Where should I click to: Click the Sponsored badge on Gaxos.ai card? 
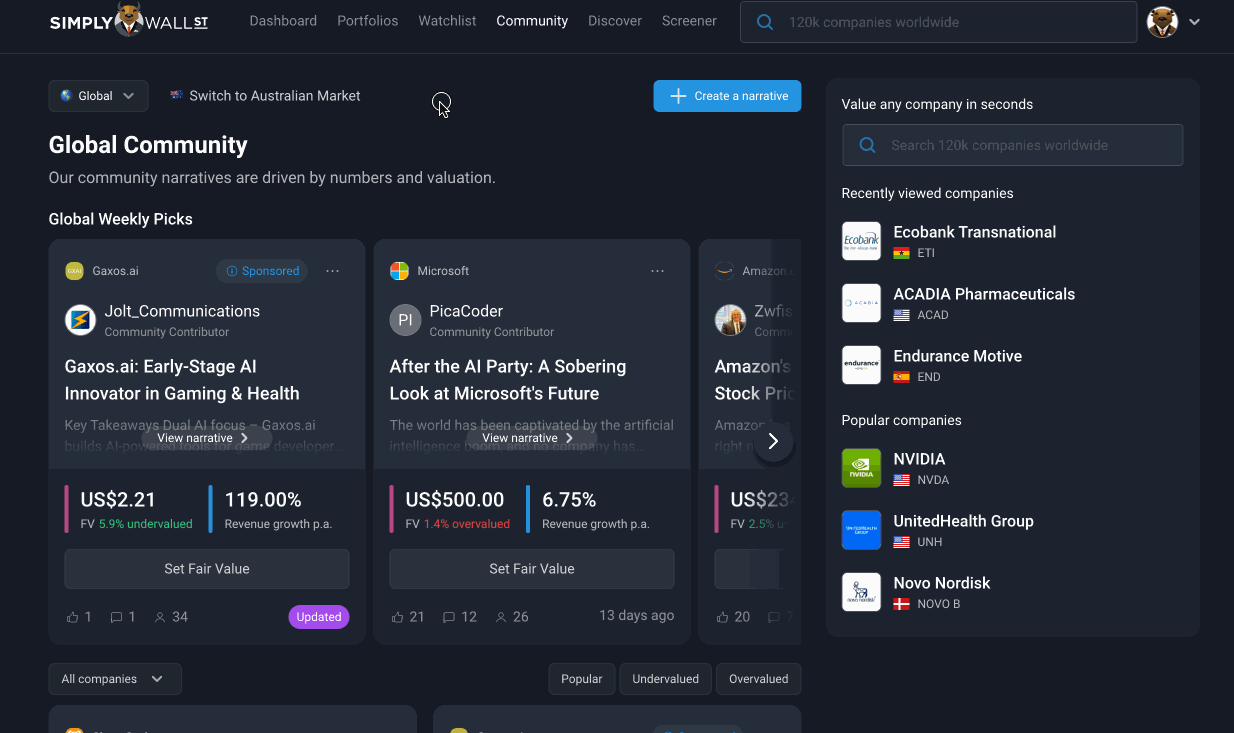click(x=262, y=271)
